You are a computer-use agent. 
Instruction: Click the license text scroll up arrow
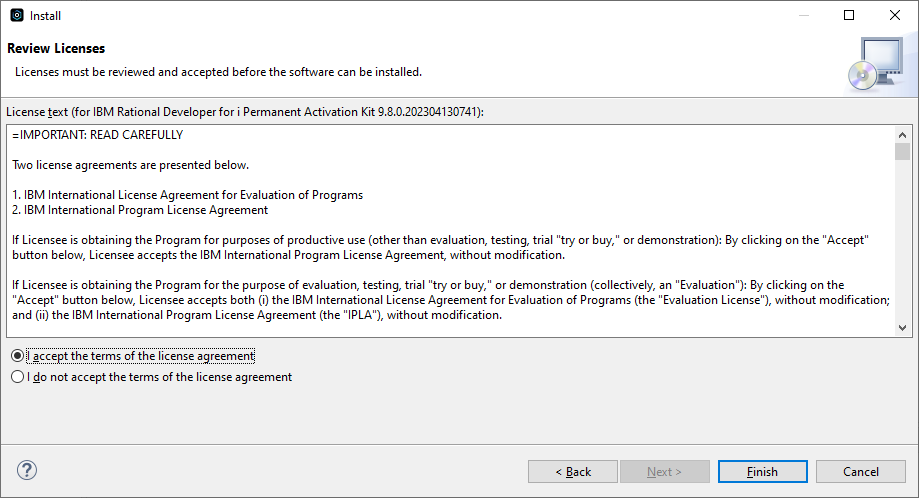(x=903, y=135)
